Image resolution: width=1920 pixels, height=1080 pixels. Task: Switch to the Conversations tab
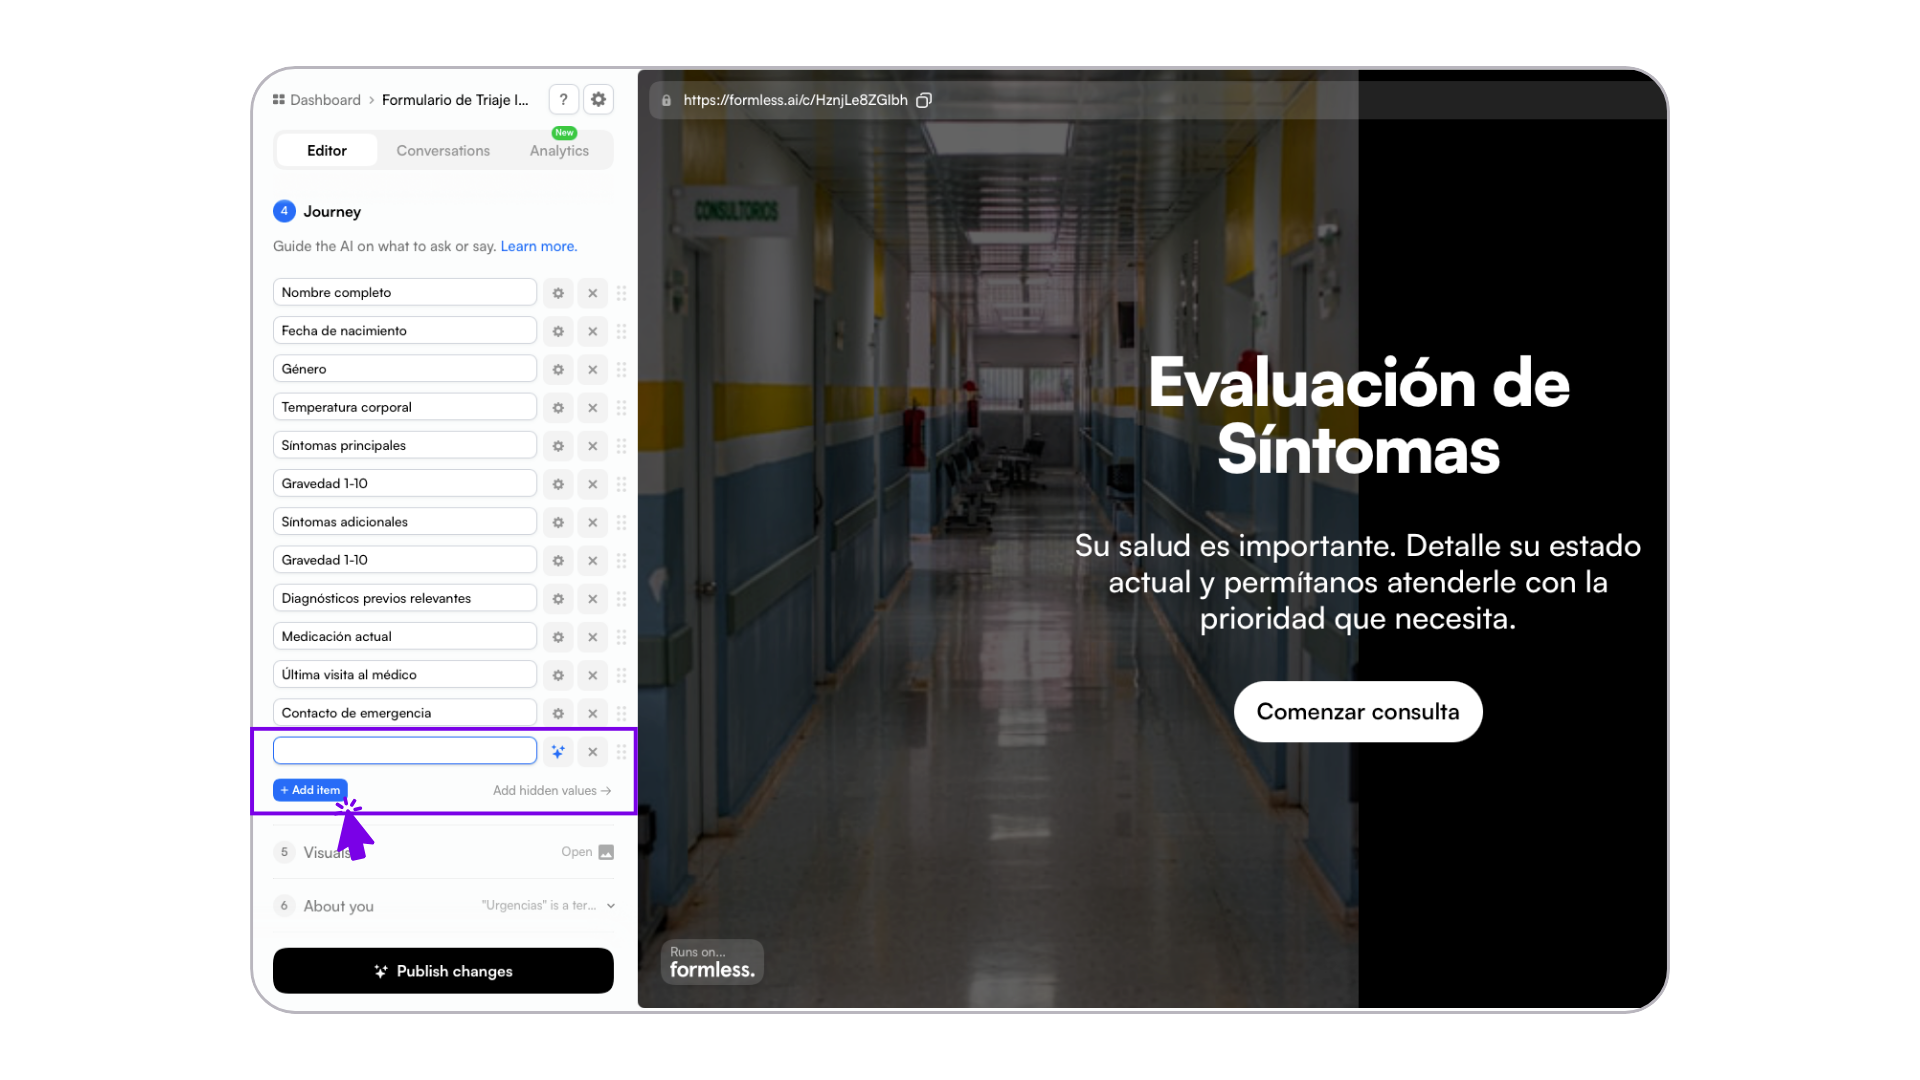(x=443, y=151)
